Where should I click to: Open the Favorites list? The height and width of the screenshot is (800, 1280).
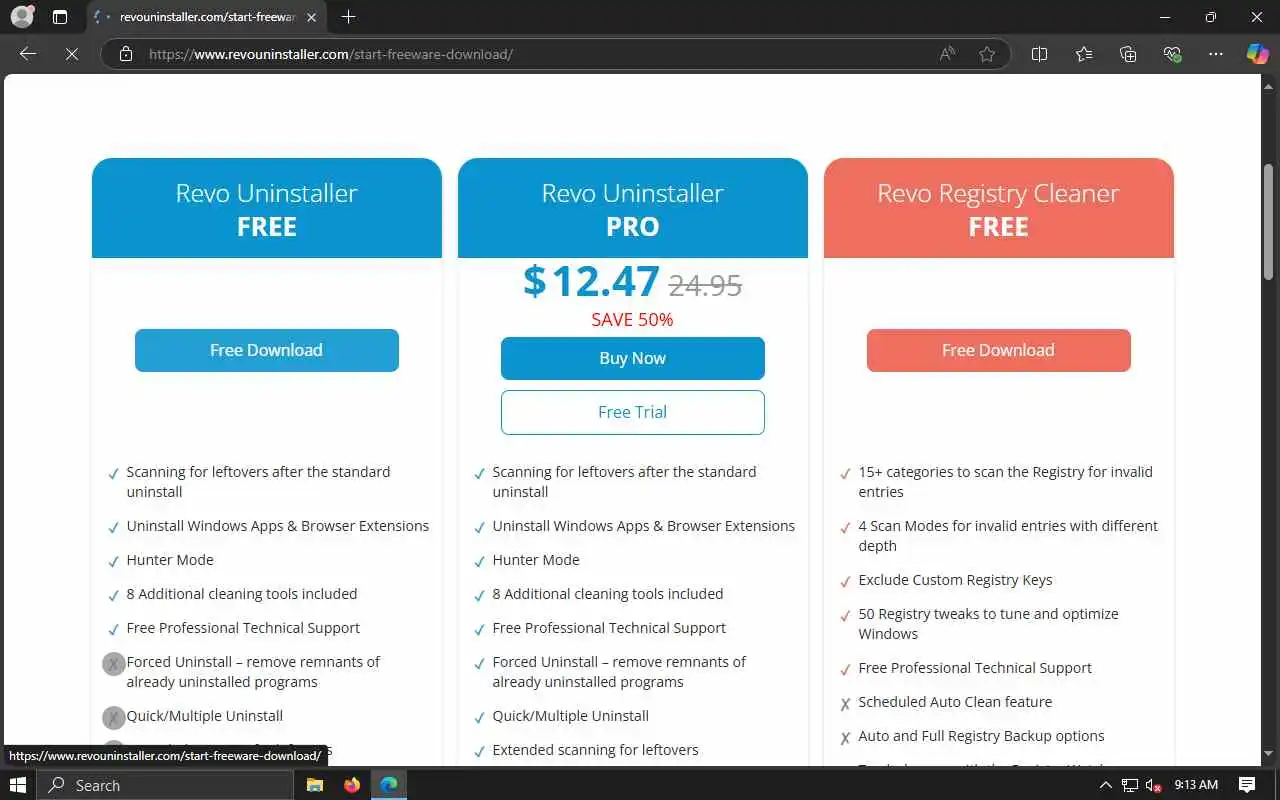tap(1084, 54)
